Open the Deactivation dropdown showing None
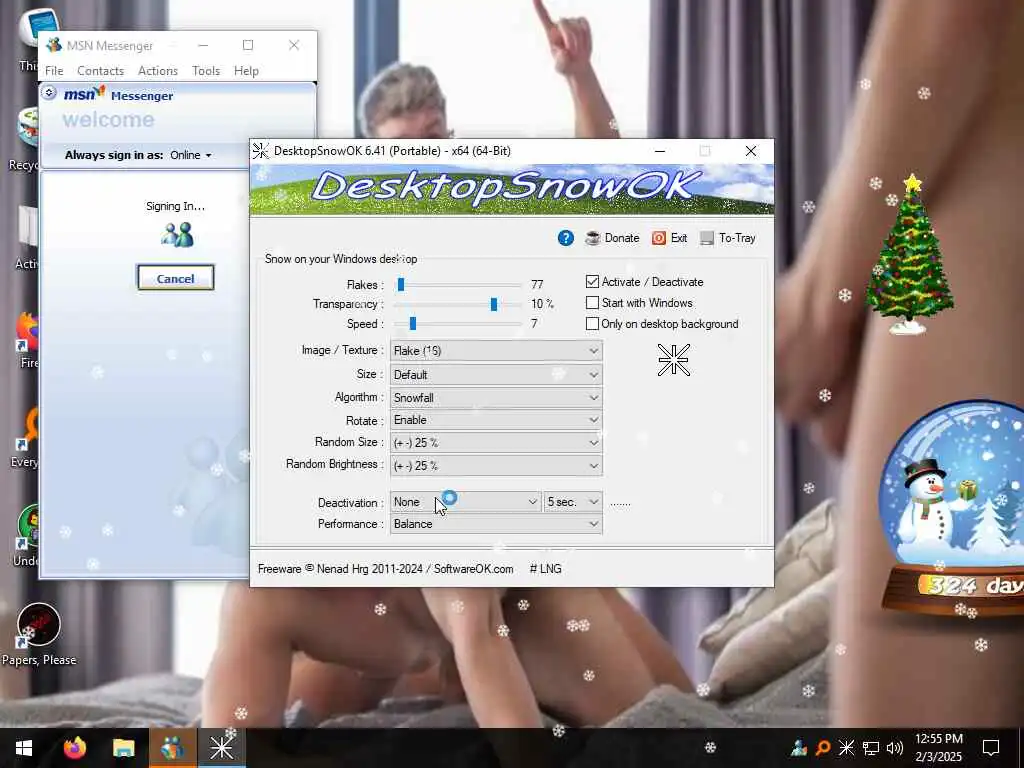1024x768 pixels. pyautogui.click(x=466, y=502)
